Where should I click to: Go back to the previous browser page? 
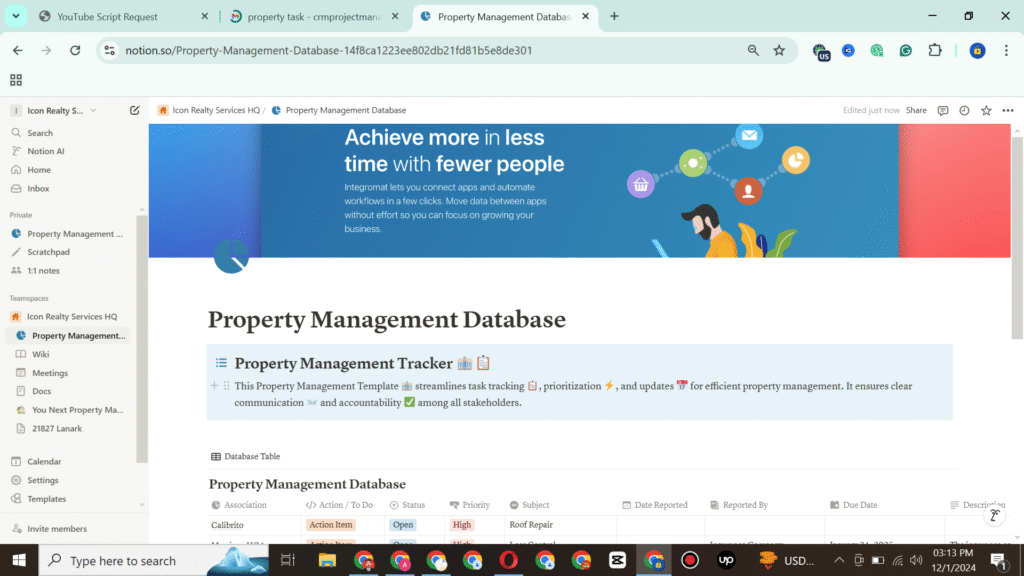click(18, 50)
